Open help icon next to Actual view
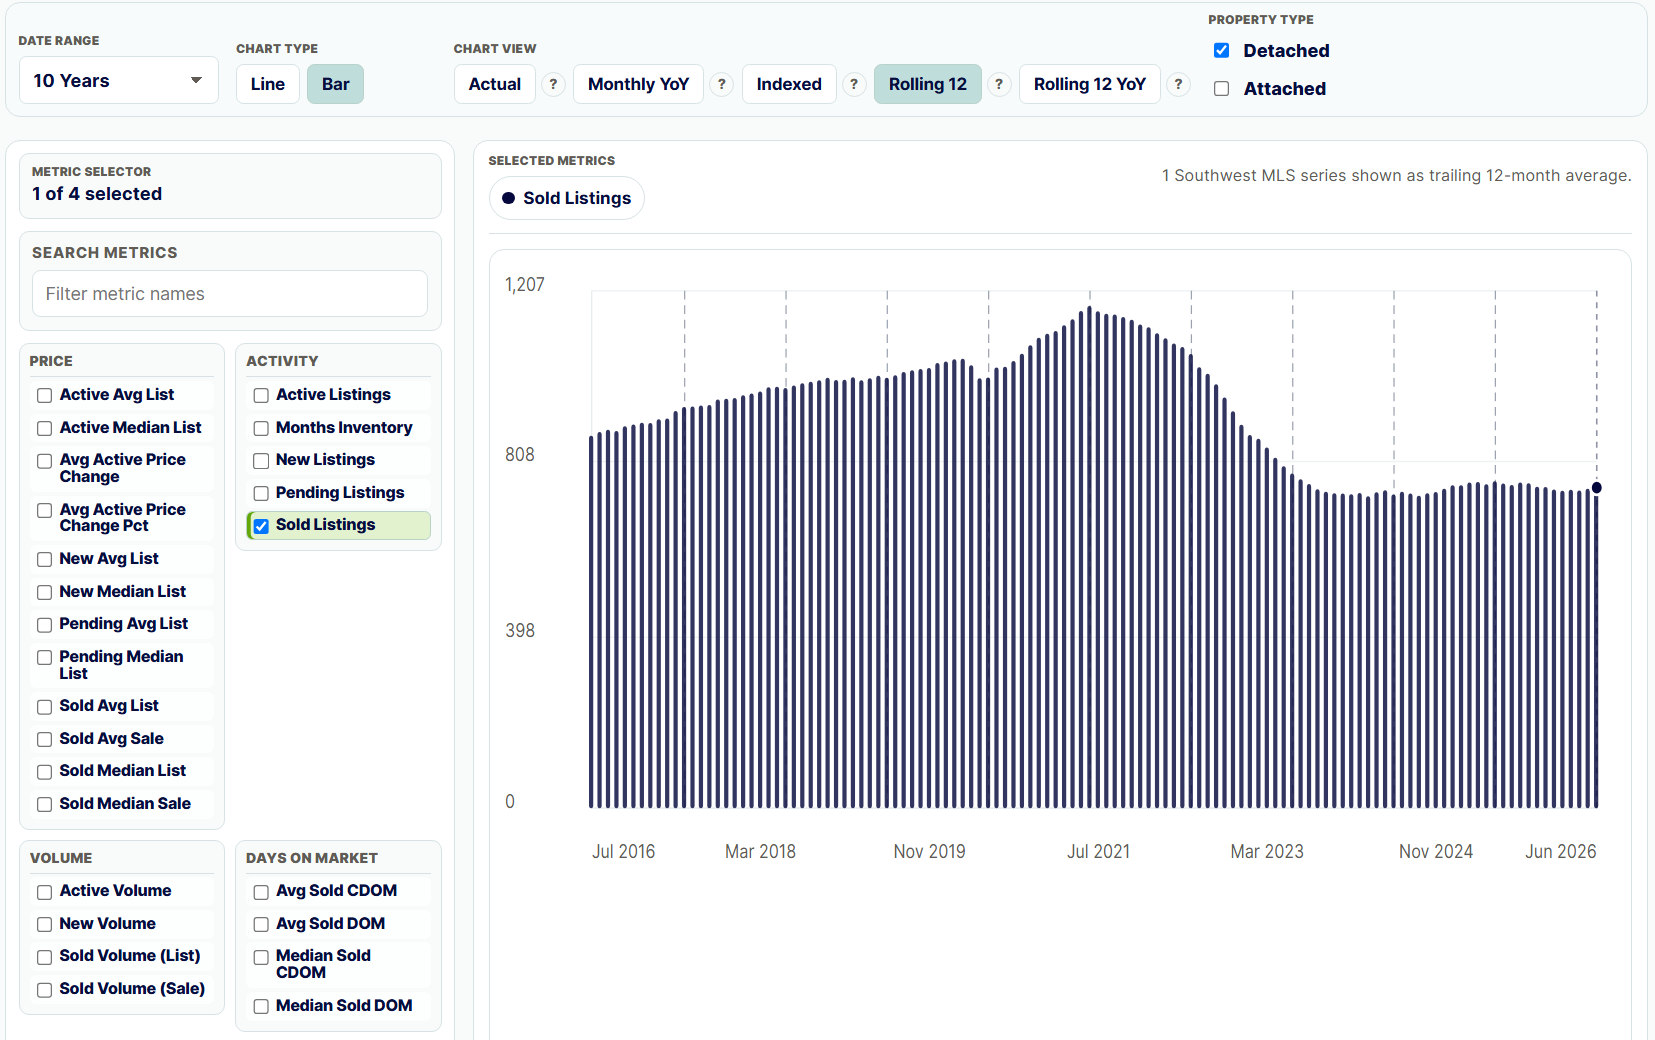This screenshot has width=1655, height=1040. coord(553,85)
